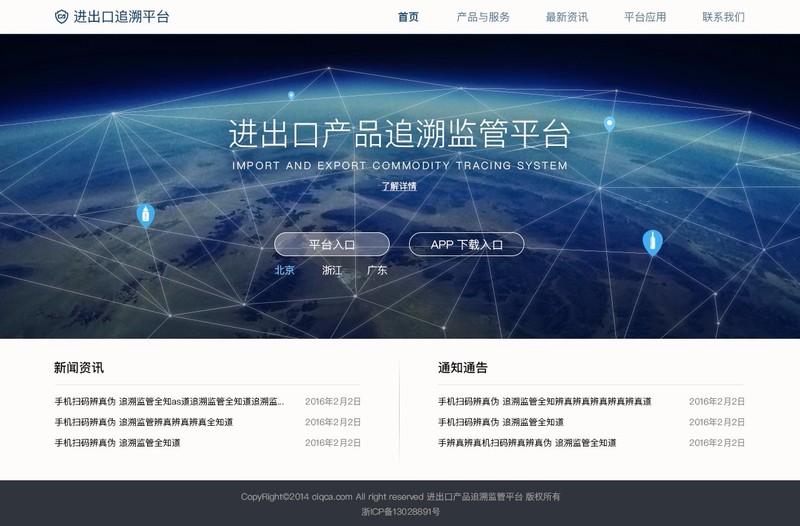Click the 平台入口 button
Image resolution: width=800 pixels, height=526 pixels.
point(332,244)
